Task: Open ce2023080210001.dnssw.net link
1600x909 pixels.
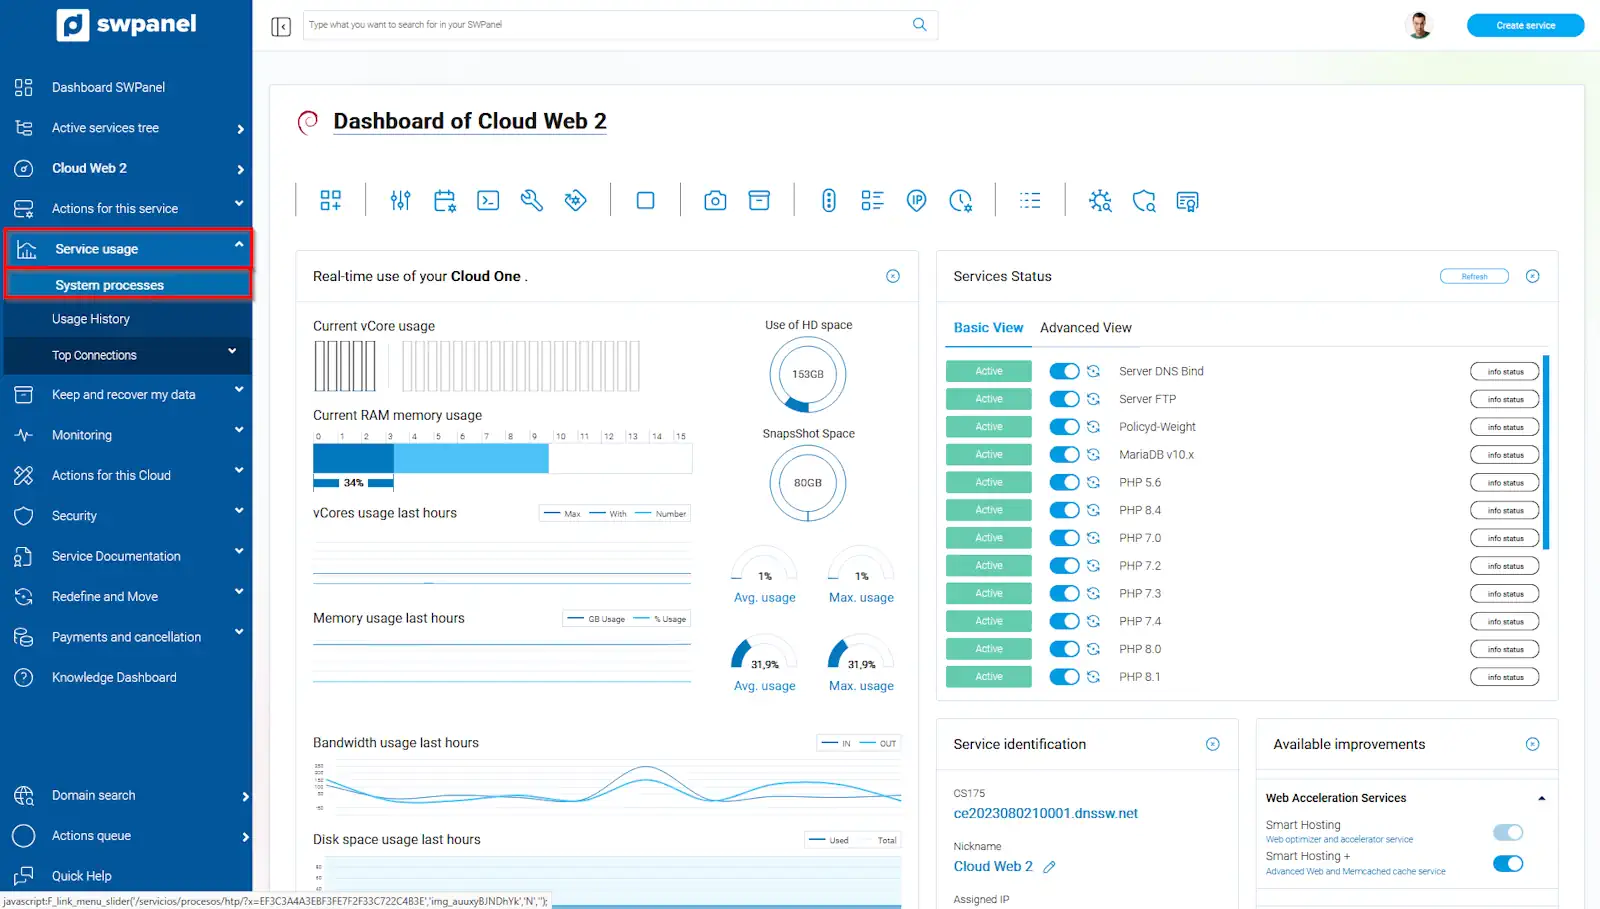Action: click(x=1045, y=814)
